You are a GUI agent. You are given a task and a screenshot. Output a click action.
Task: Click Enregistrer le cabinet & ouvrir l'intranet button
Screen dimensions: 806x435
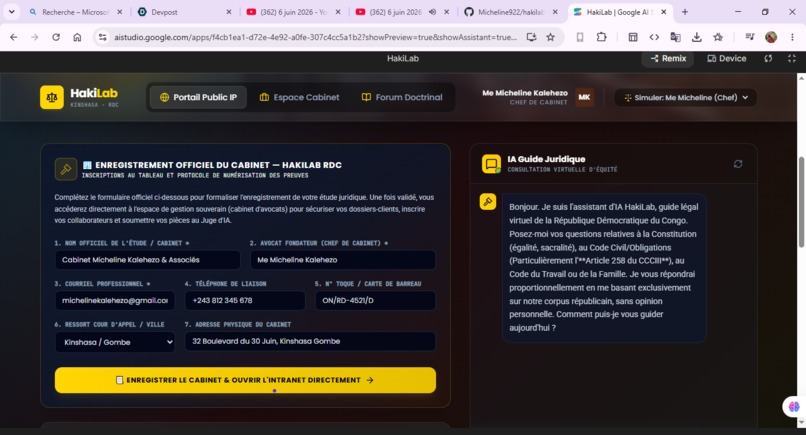pyautogui.click(x=245, y=380)
